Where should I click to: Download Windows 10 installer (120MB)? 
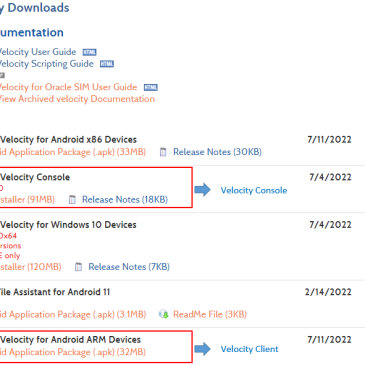tap(31, 267)
